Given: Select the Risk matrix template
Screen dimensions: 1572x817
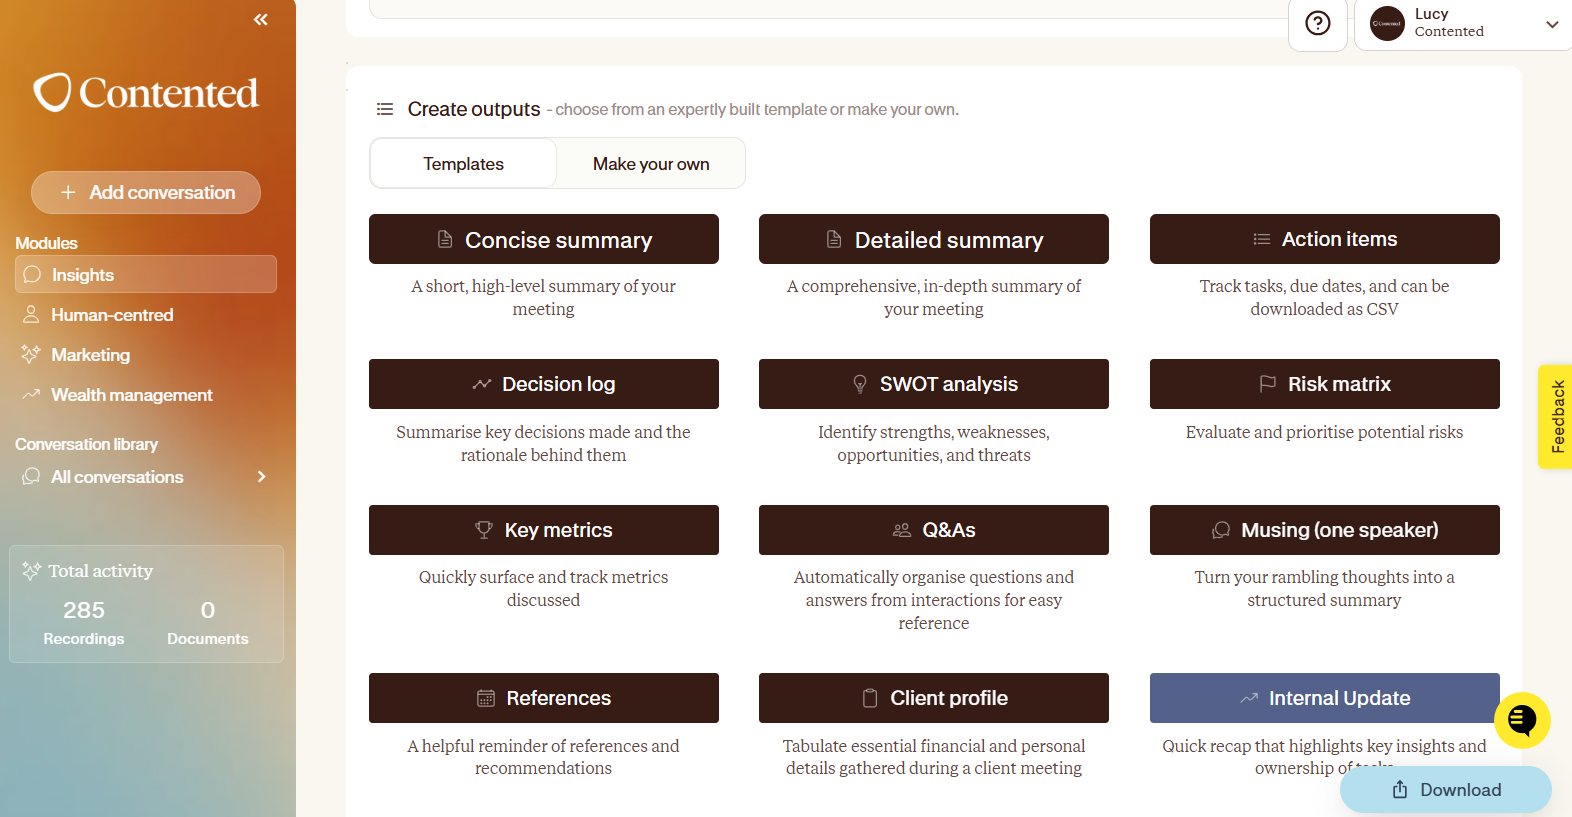Looking at the screenshot, I should click(1325, 384).
